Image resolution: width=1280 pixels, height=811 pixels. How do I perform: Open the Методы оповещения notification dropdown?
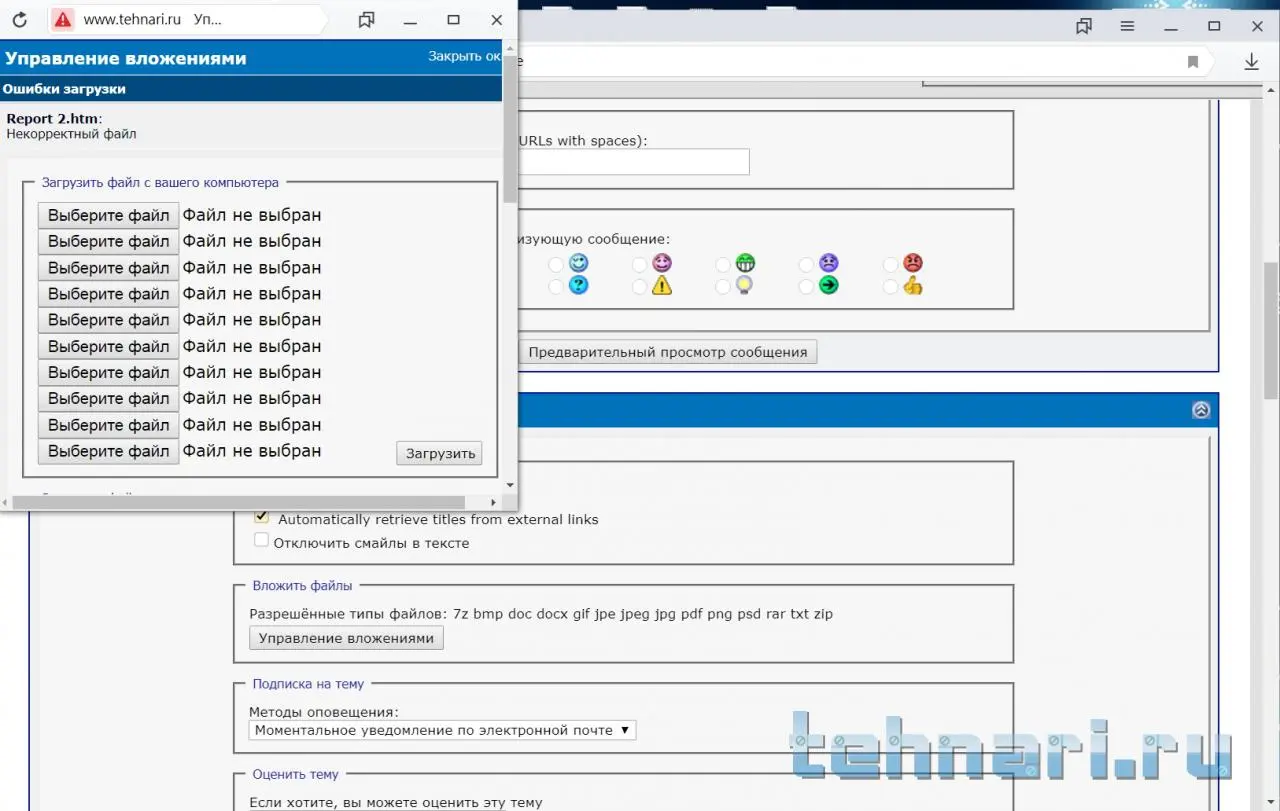(442, 730)
